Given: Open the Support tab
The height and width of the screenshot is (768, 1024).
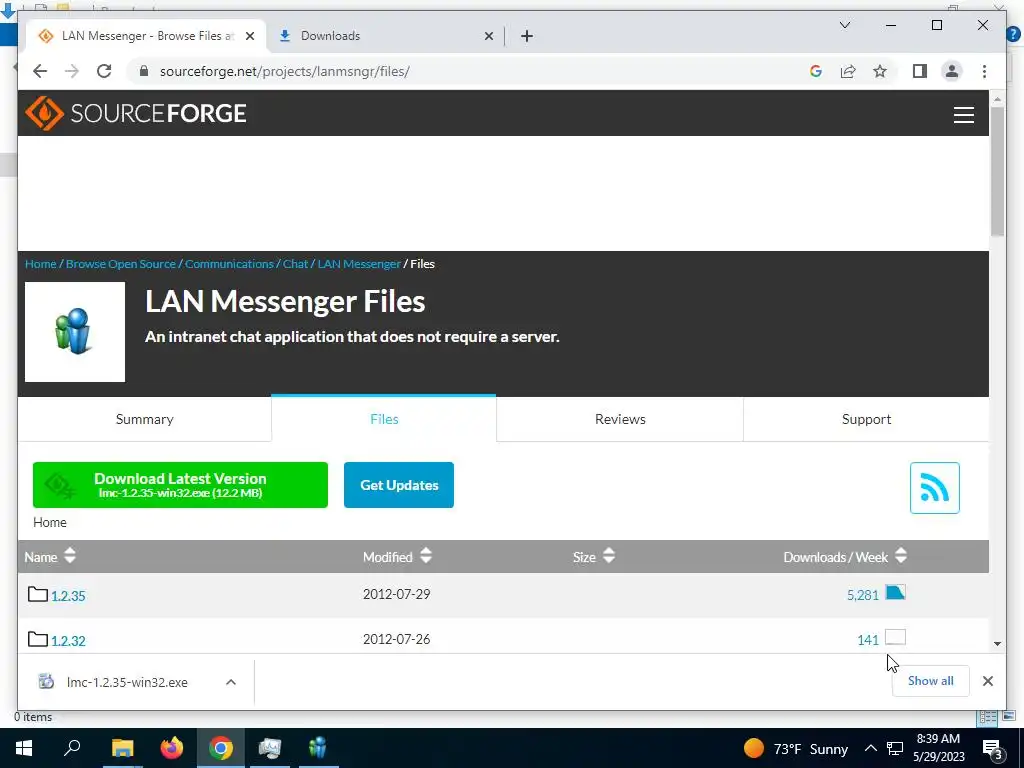Looking at the screenshot, I should point(866,419).
